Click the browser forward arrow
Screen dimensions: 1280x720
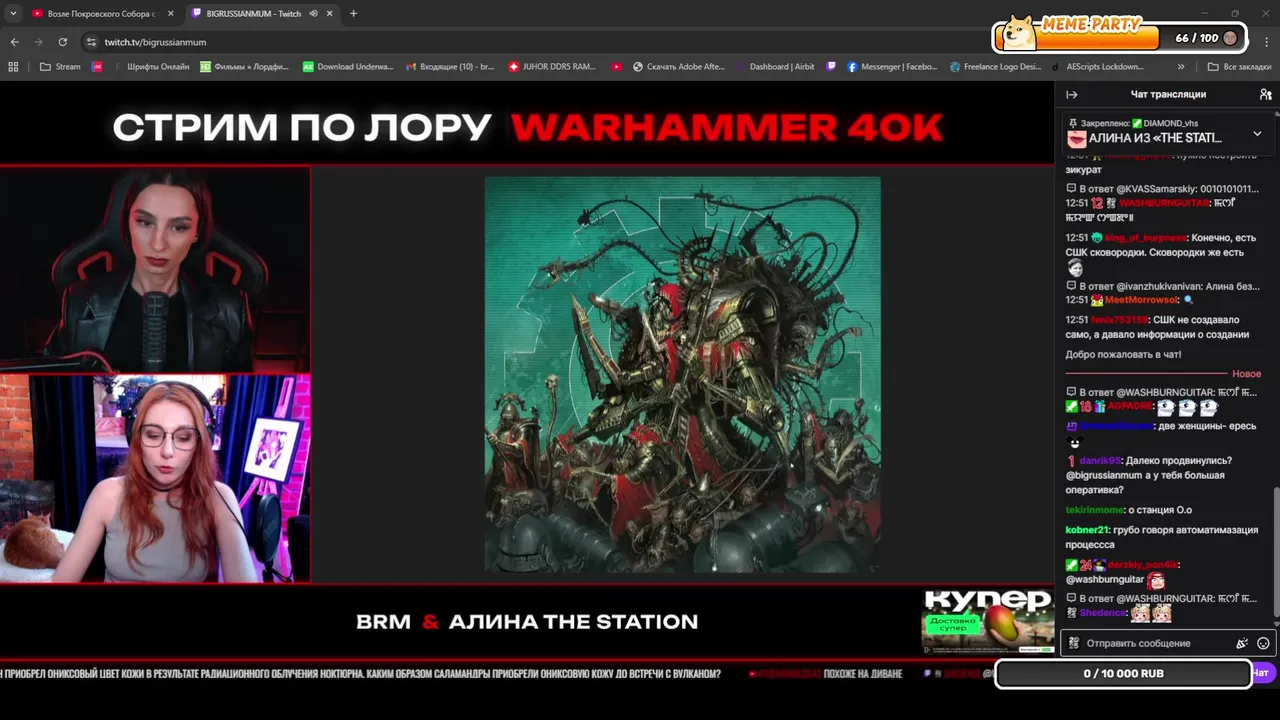point(38,42)
